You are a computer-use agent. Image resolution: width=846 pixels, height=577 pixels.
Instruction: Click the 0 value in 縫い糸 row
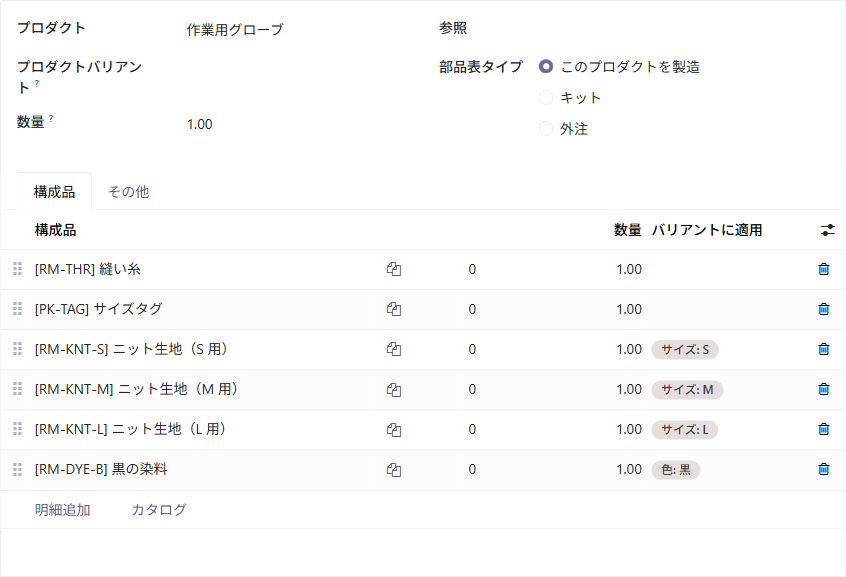click(472, 269)
